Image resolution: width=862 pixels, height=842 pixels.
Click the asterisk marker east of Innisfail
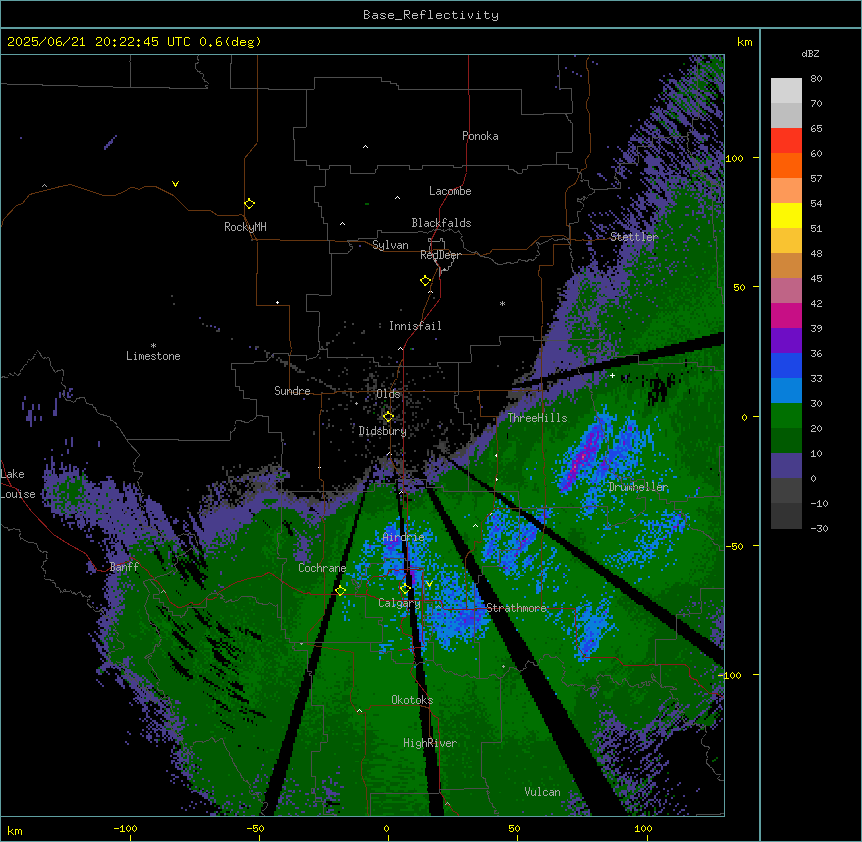coord(502,303)
